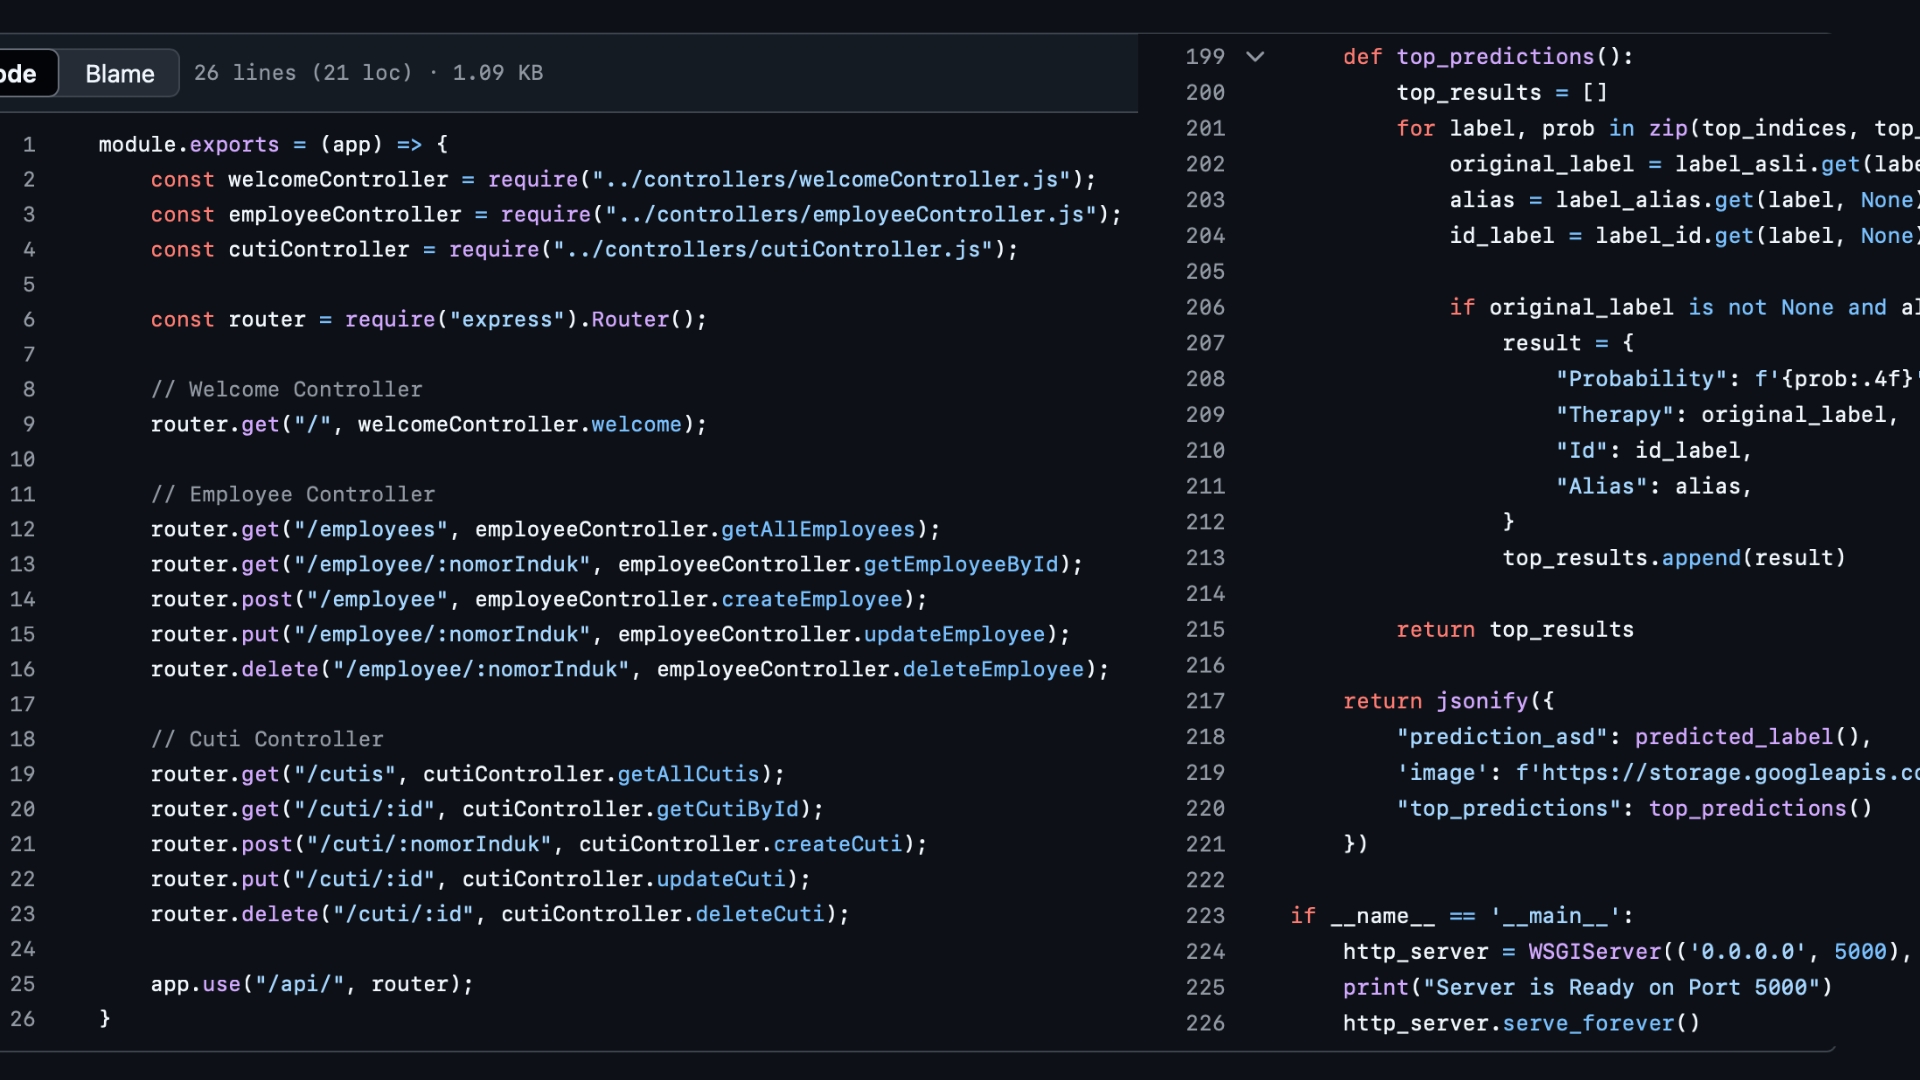Click the serve_forever symbol on line 226
This screenshot has width=1920, height=1080.
tap(1588, 1024)
